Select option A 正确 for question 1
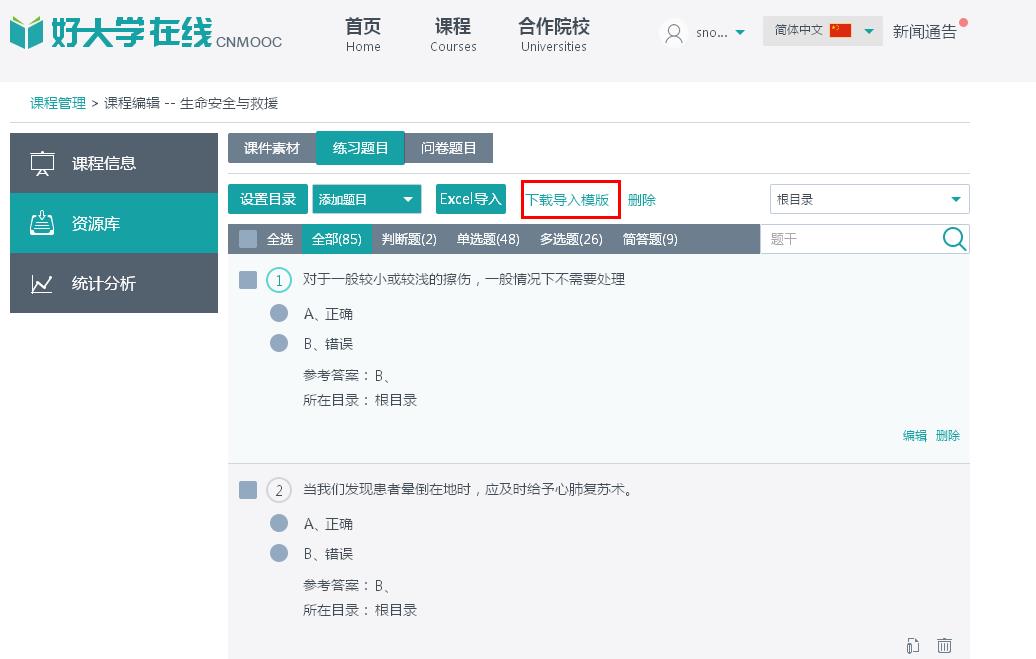This screenshot has height=659, width=1036. [x=279, y=314]
